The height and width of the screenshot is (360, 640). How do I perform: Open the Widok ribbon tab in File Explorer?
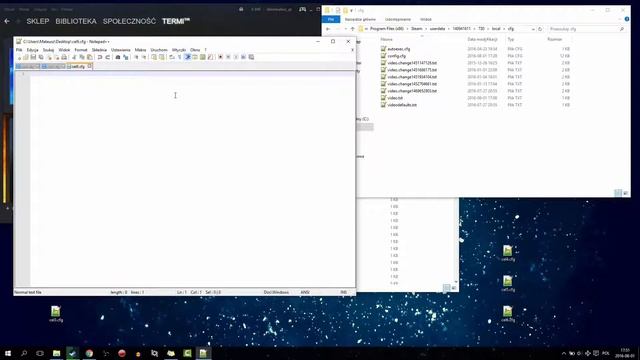point(426,19)
